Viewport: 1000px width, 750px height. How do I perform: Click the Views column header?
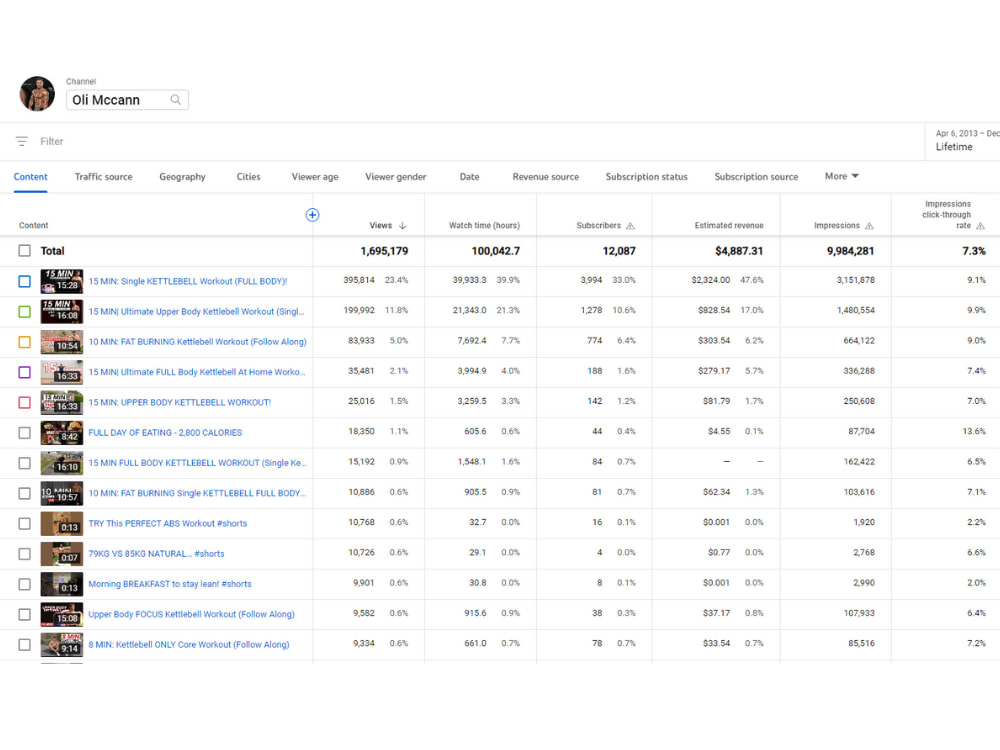click(x=381, y=226)
